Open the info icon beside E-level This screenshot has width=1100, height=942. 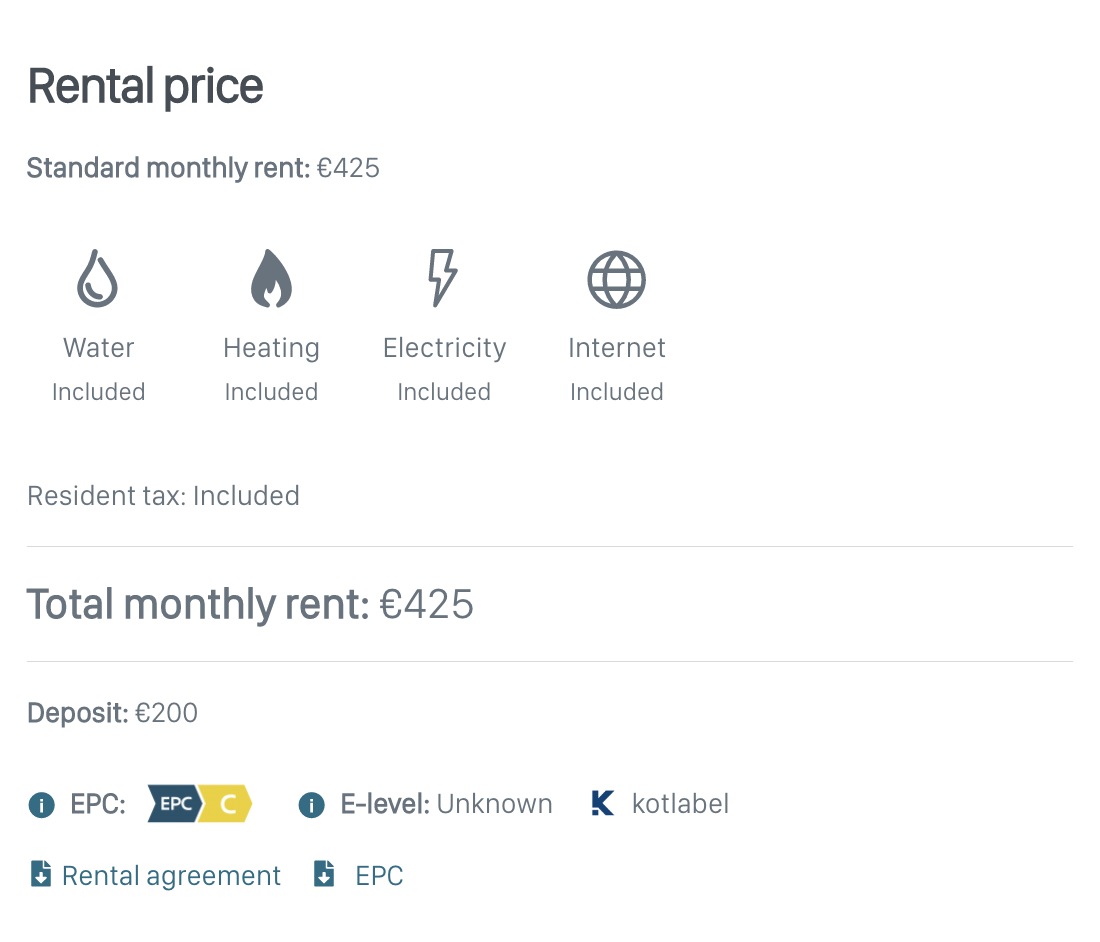click(x=312, y=805)
